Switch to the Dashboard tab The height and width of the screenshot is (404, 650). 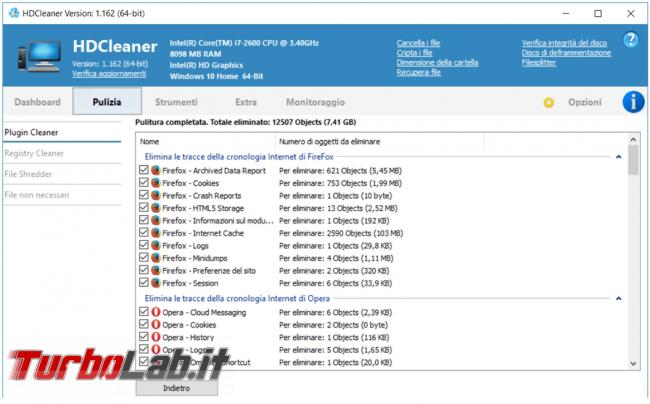[37, 102]
